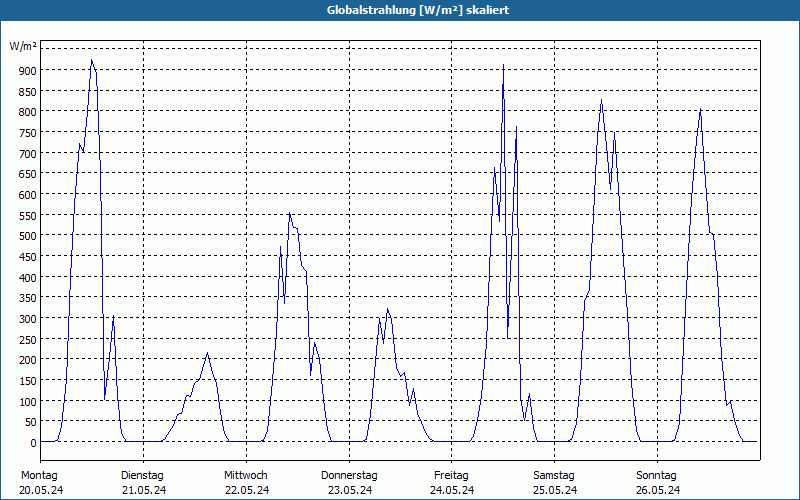Select the 400 y-axis tick label
800x500 pixels.
[x=29, y=278]
